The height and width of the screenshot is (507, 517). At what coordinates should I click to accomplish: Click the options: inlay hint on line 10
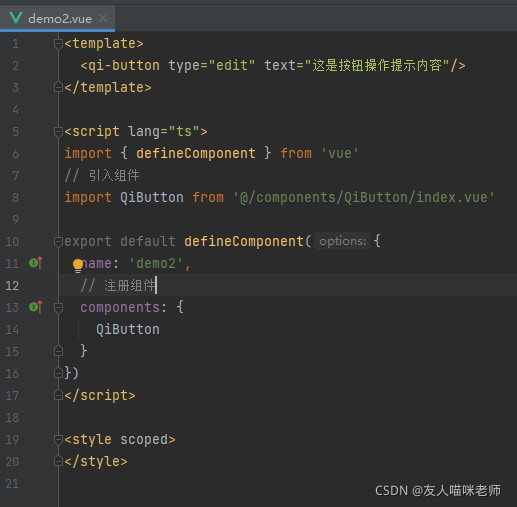point(342,241)
